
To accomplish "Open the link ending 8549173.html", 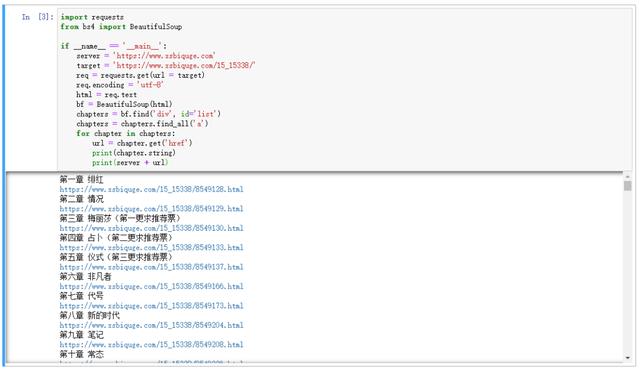I will [x=151, y=306].
